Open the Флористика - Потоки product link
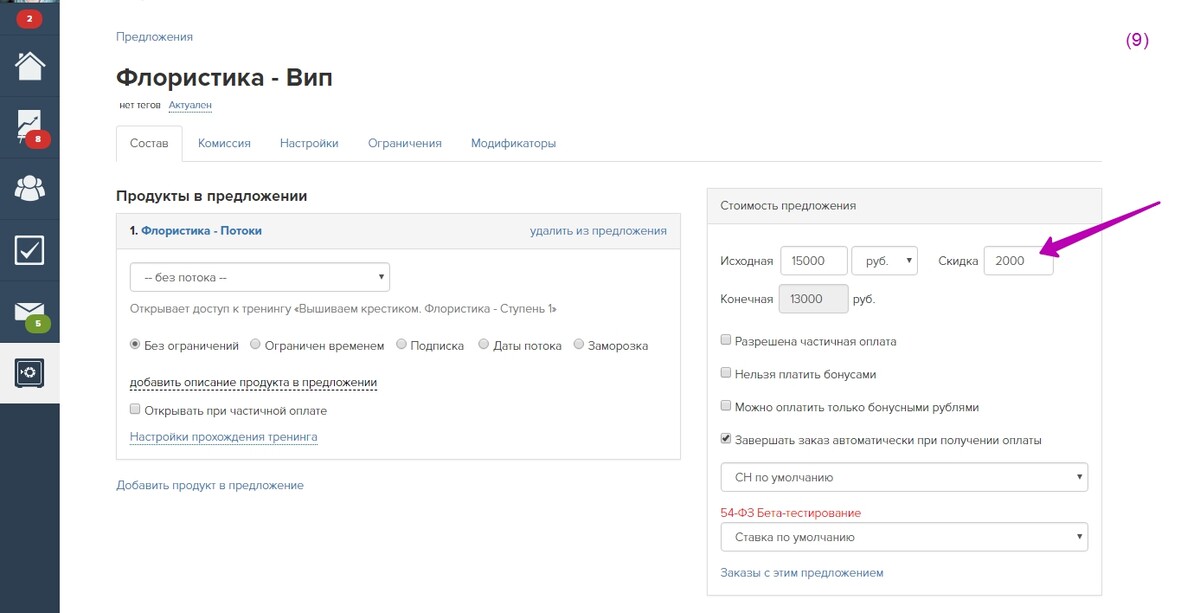The height and width of the screenshot is (613, 1200). 201,230
